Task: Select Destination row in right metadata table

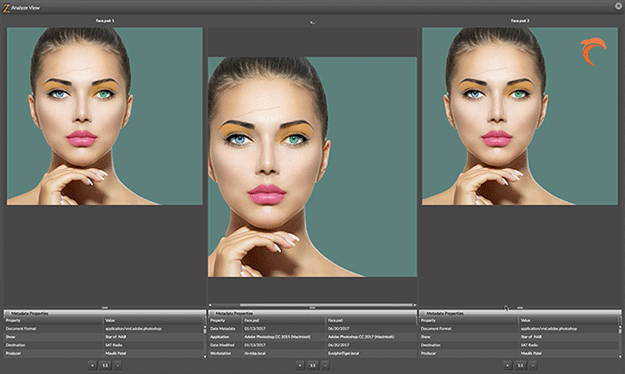Action: [519, 345]
